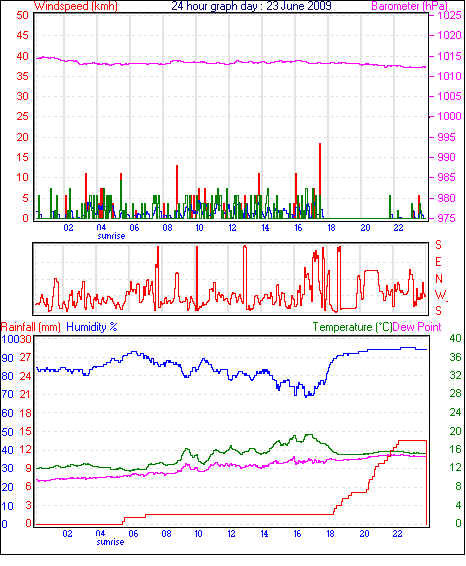Click the N label on wind direction scale
Viewport: 466px width, 566px height.
pos(439,279)
